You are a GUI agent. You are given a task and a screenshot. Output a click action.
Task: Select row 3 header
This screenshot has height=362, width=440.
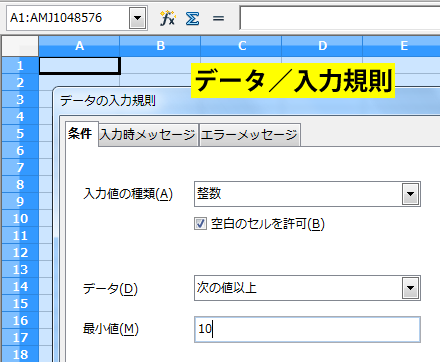click(x=20, y=100)
